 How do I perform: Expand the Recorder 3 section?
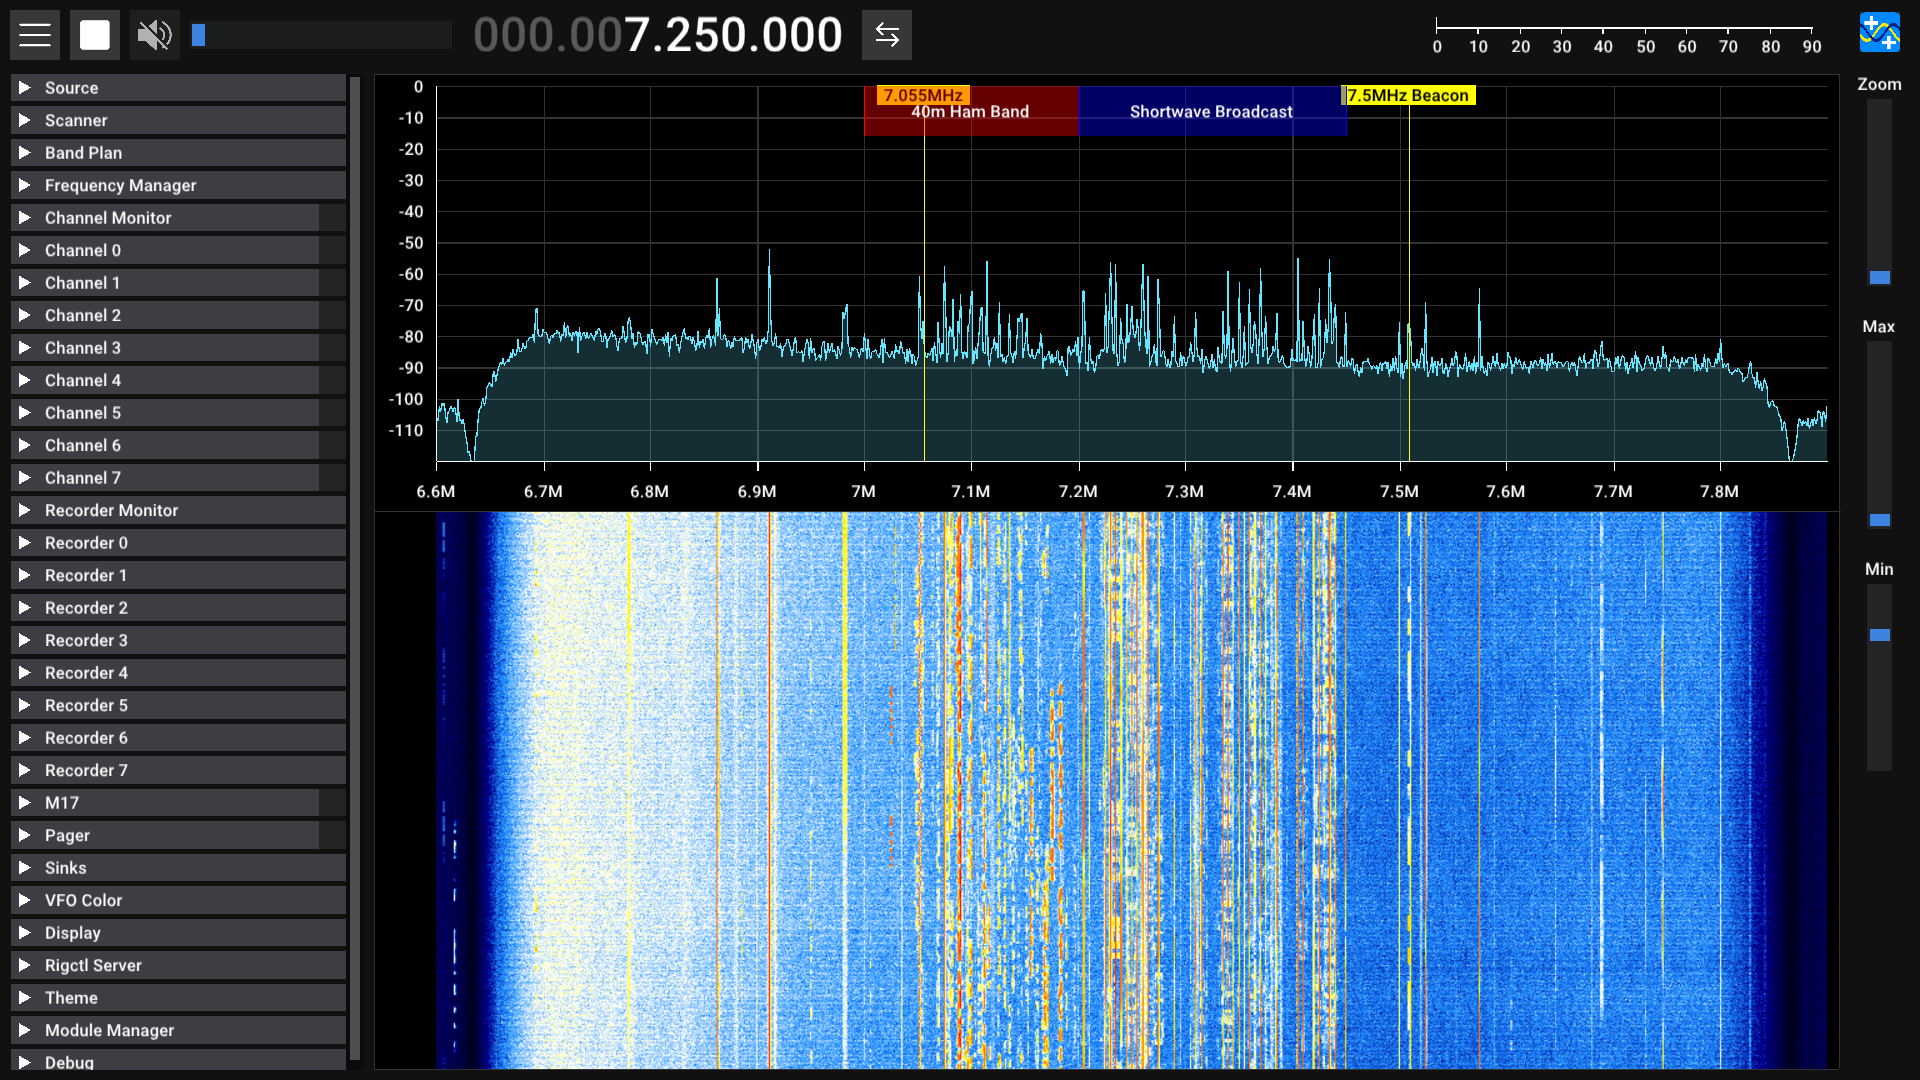click(x=86, y=640)
